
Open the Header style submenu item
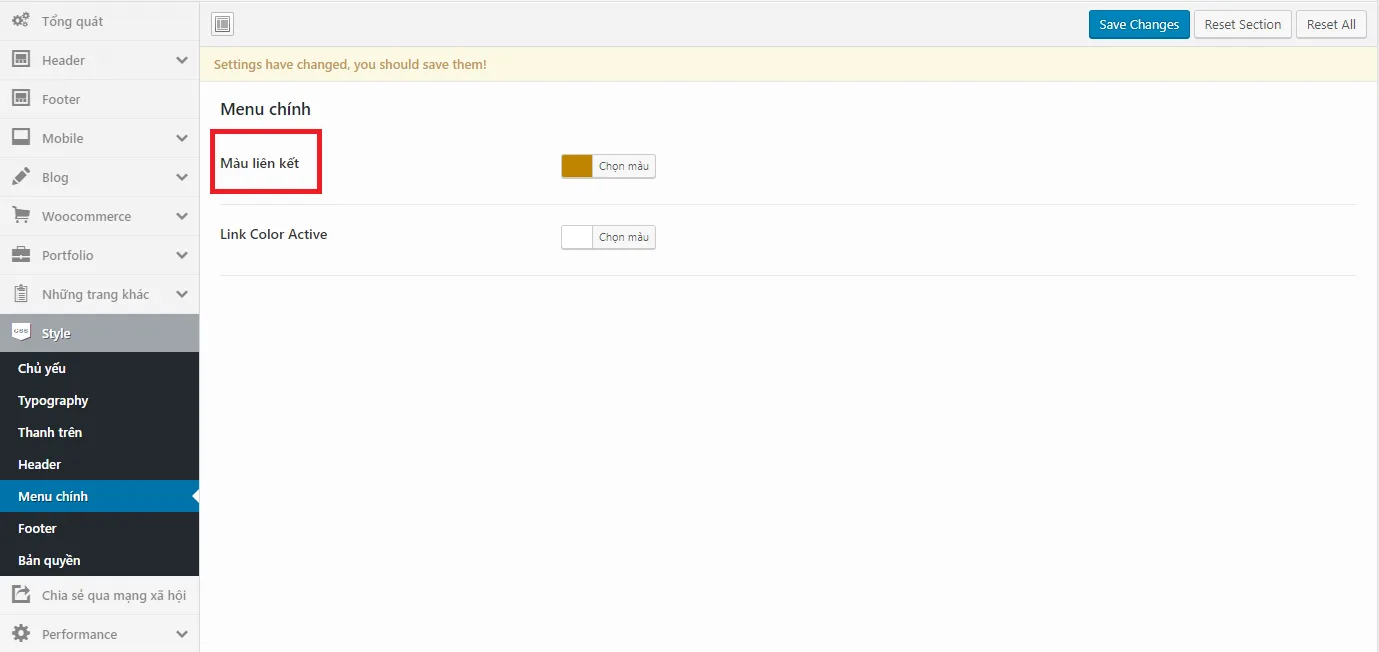[99, 464]
